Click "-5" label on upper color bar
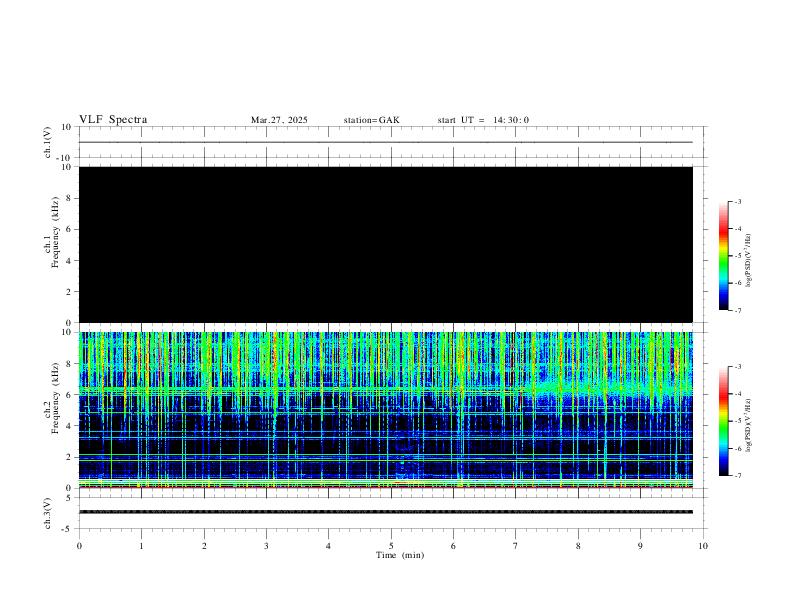Image resolution: width=792 pixels, height=612 pixels. point(737,256)
